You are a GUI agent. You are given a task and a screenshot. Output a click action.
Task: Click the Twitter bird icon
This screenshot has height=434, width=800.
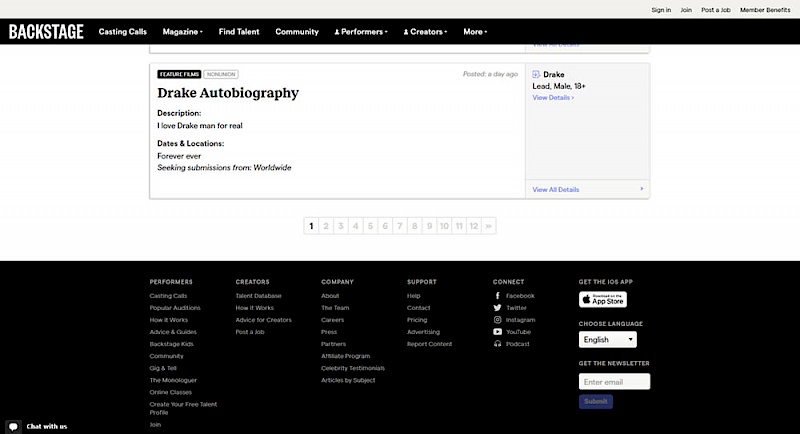497,308
